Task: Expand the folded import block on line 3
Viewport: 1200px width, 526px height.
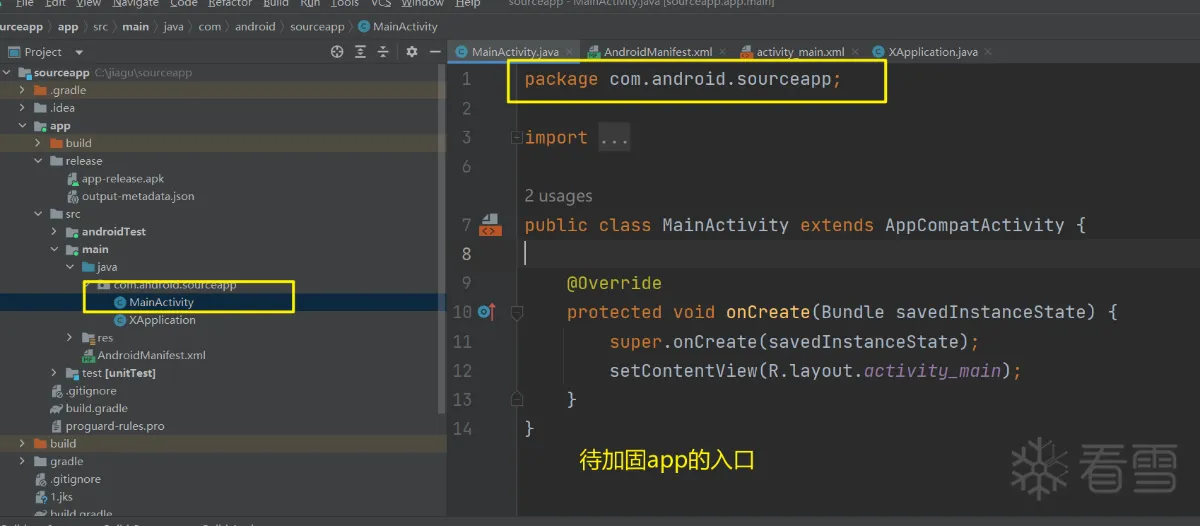Action: click(x=516, y=138)
